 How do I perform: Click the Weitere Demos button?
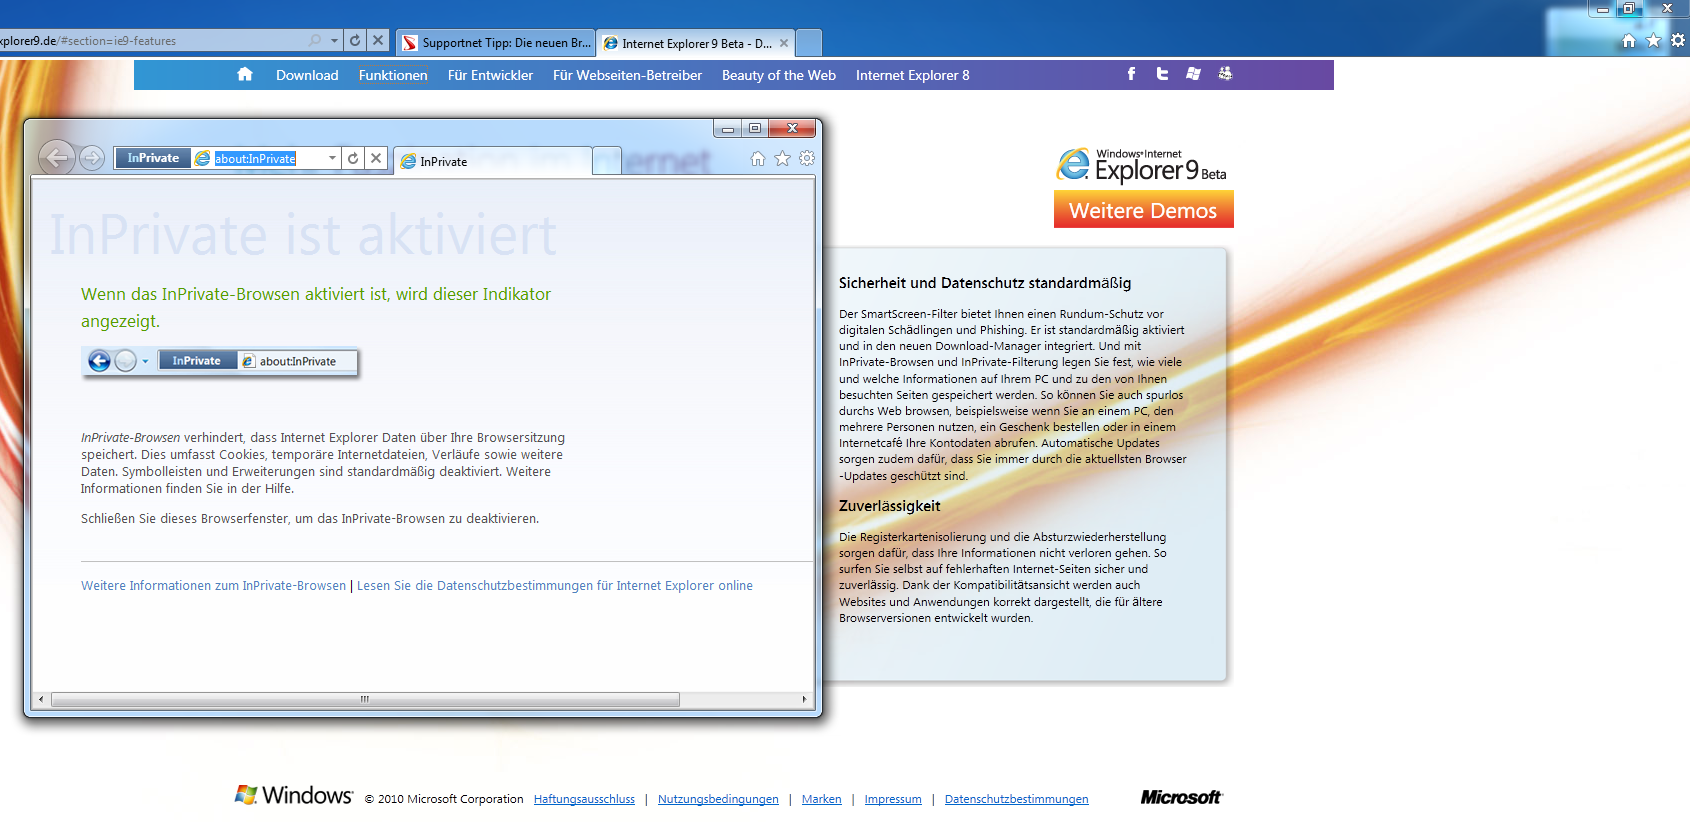pyautogui.click(x=1143, y=210)
